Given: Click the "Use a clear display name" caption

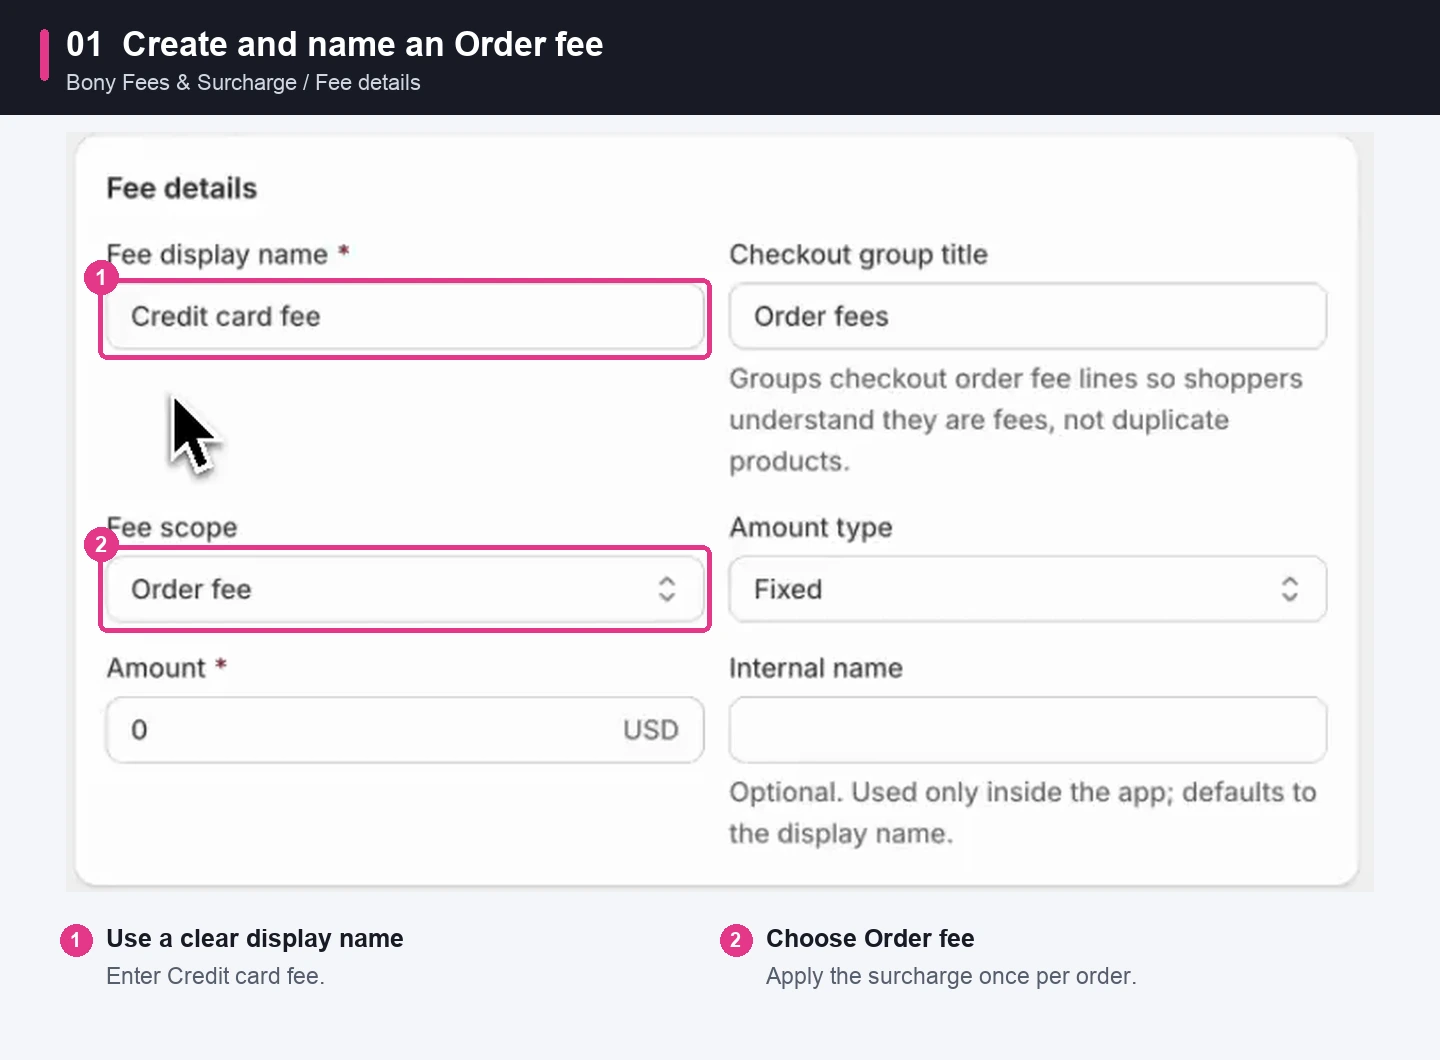Looking at the screenshot, I should [x=255, y=938].
